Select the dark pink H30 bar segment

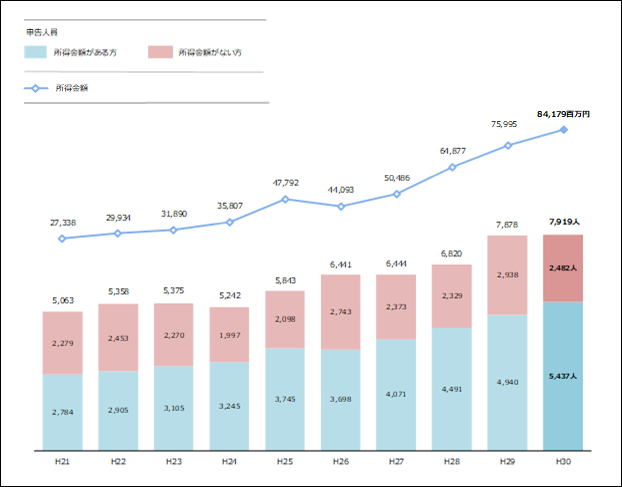click(x=563, y=268)
